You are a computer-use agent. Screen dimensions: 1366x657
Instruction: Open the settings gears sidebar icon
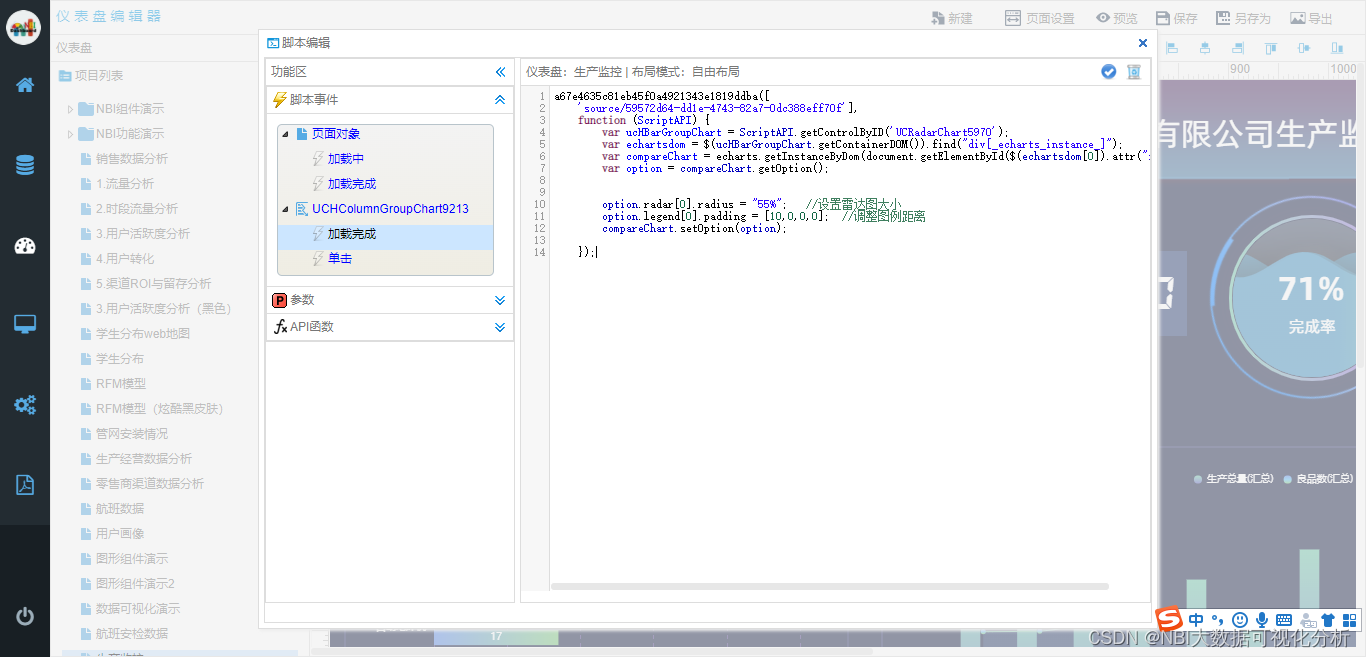click(x=25, y=405)
